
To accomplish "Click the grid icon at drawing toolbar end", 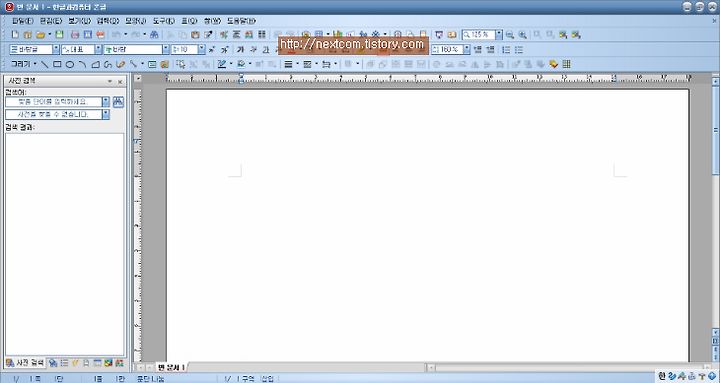I will pos(566,64).
